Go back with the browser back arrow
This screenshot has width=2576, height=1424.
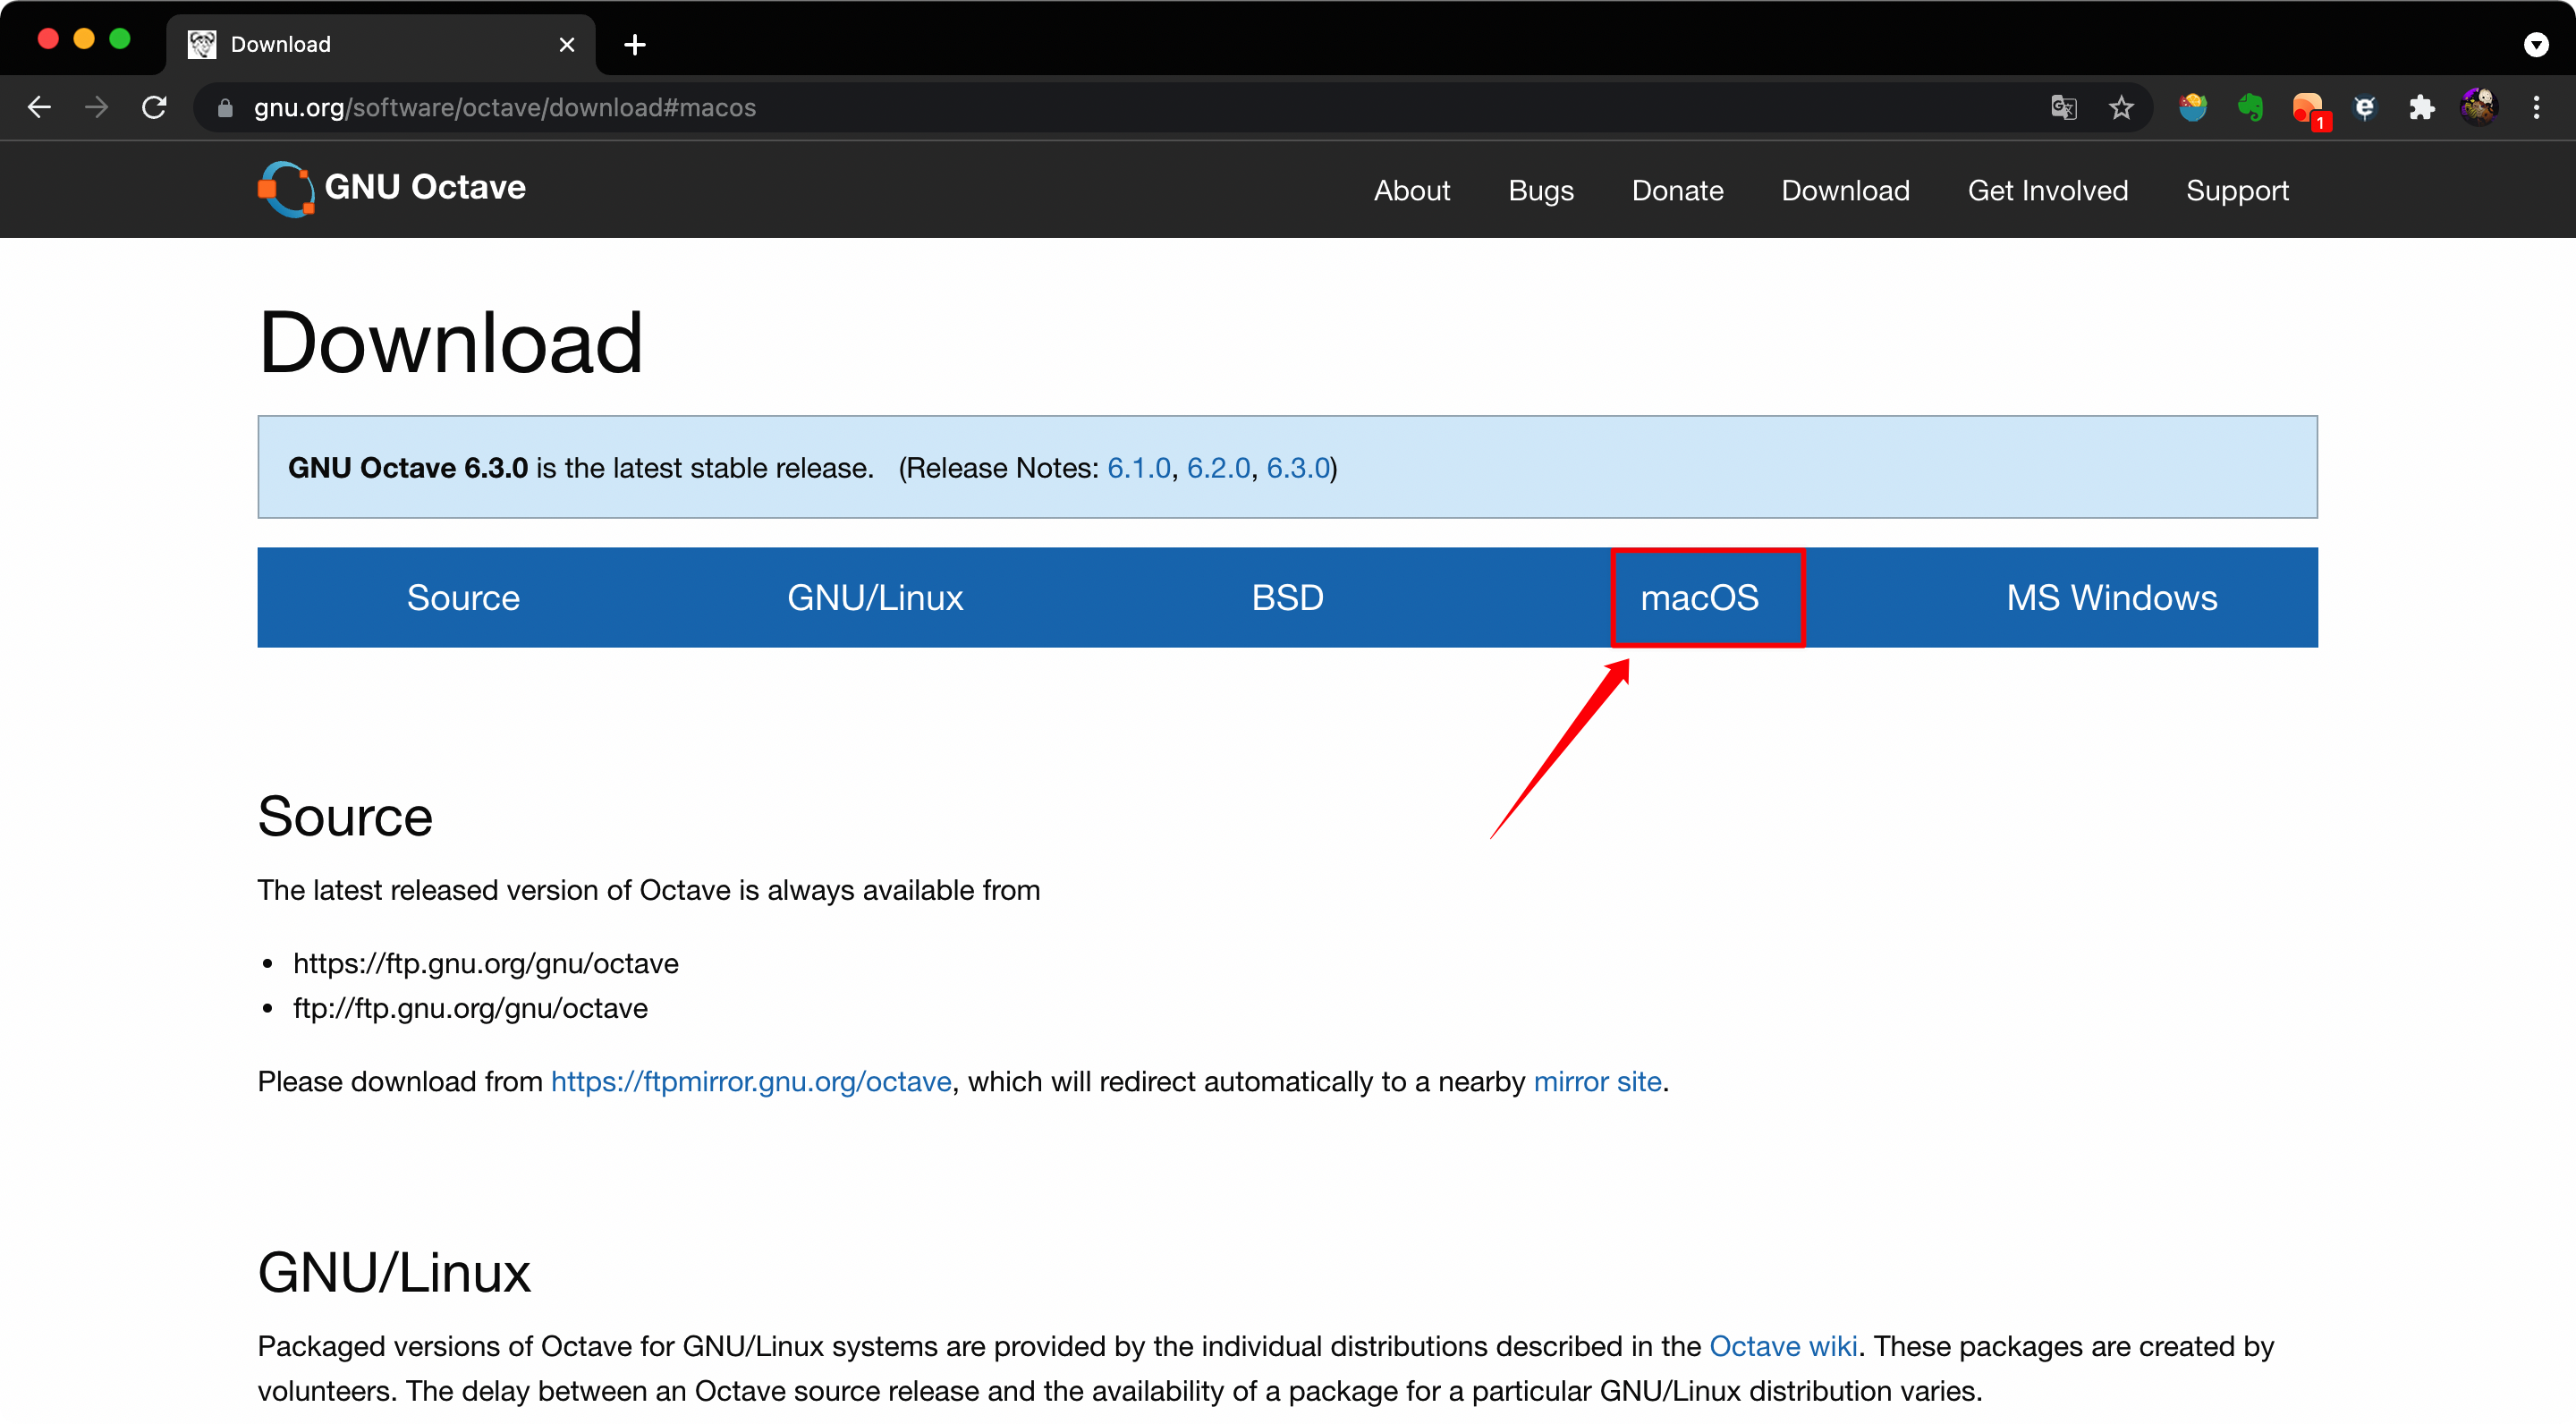(x=39, y=107)
